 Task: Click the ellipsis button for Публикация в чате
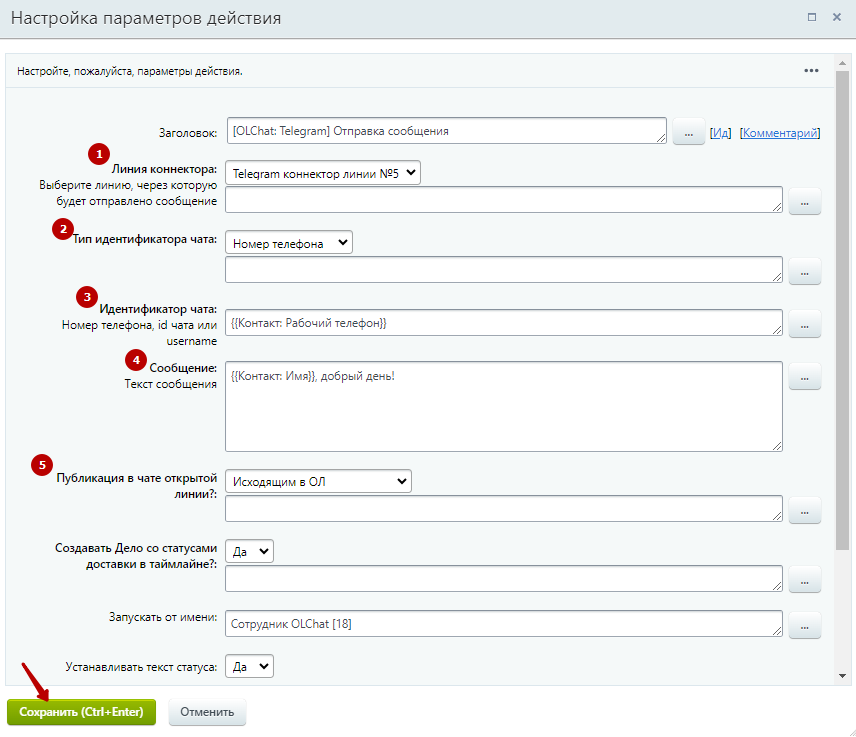point(804,510)
